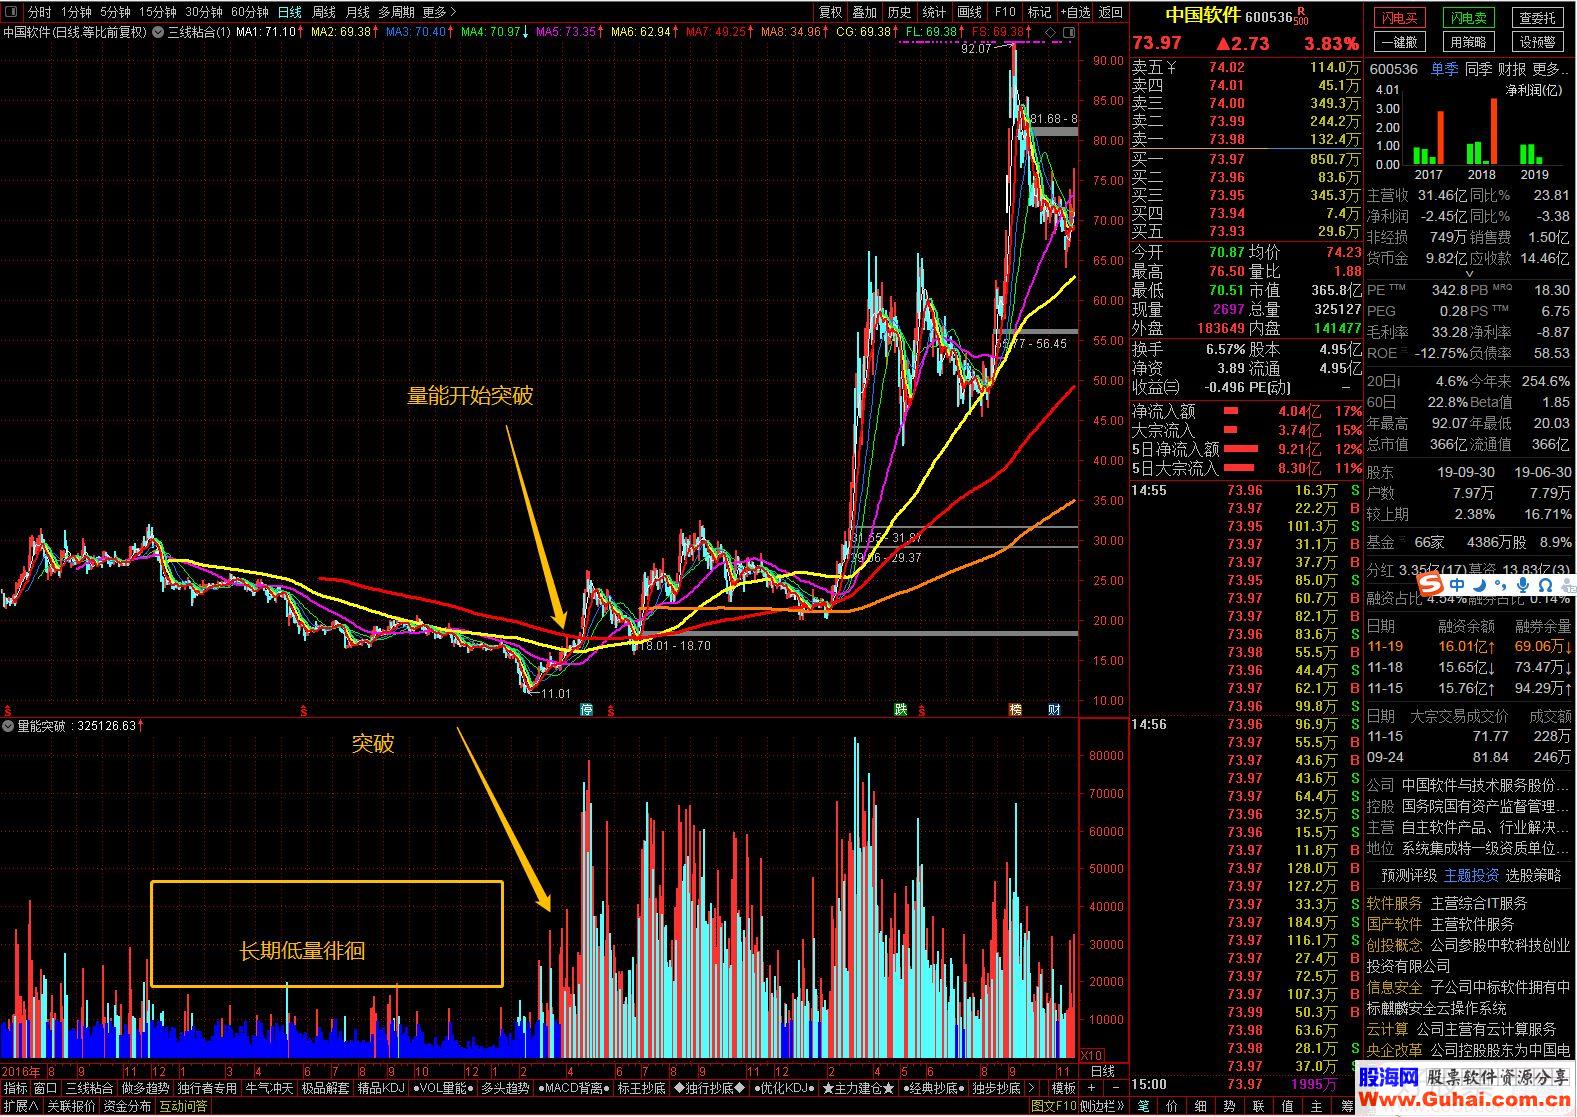
Task: Click the X10 scale label in volume pane
Action: point(1092,1055)
